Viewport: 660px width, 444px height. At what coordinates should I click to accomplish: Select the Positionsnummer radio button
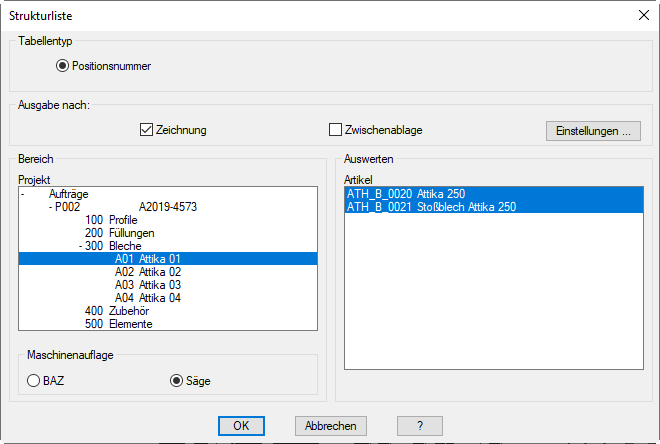[64, 66]
